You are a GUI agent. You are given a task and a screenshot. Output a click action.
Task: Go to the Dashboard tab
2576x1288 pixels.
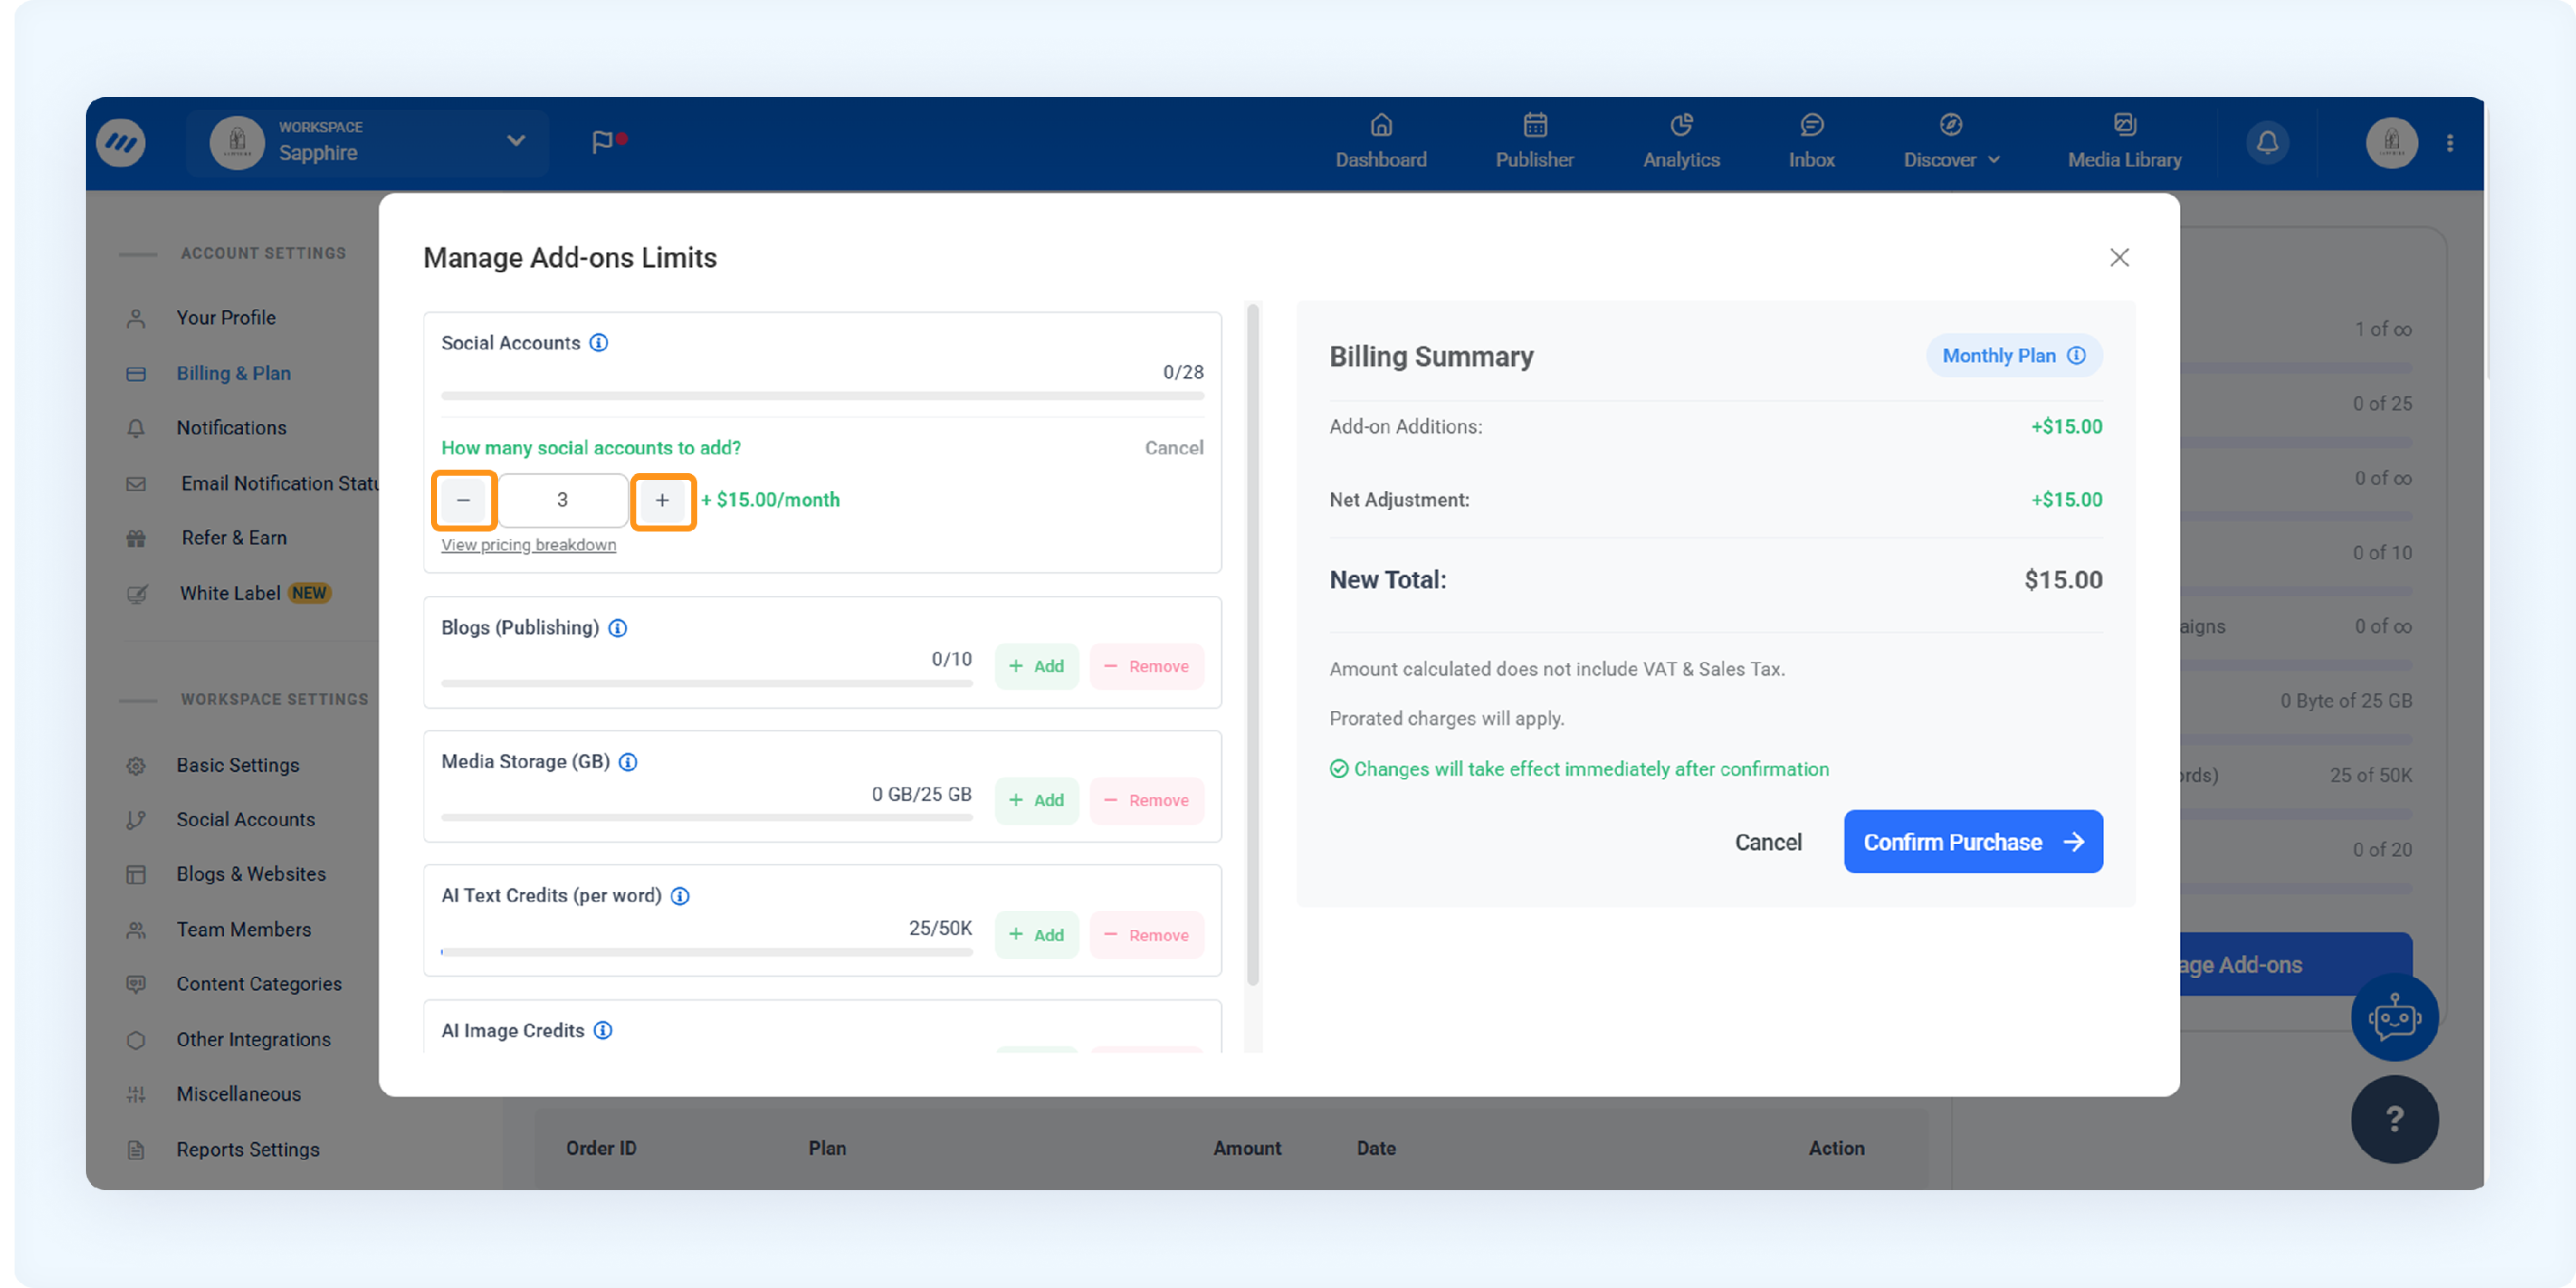pos(1381,142)
